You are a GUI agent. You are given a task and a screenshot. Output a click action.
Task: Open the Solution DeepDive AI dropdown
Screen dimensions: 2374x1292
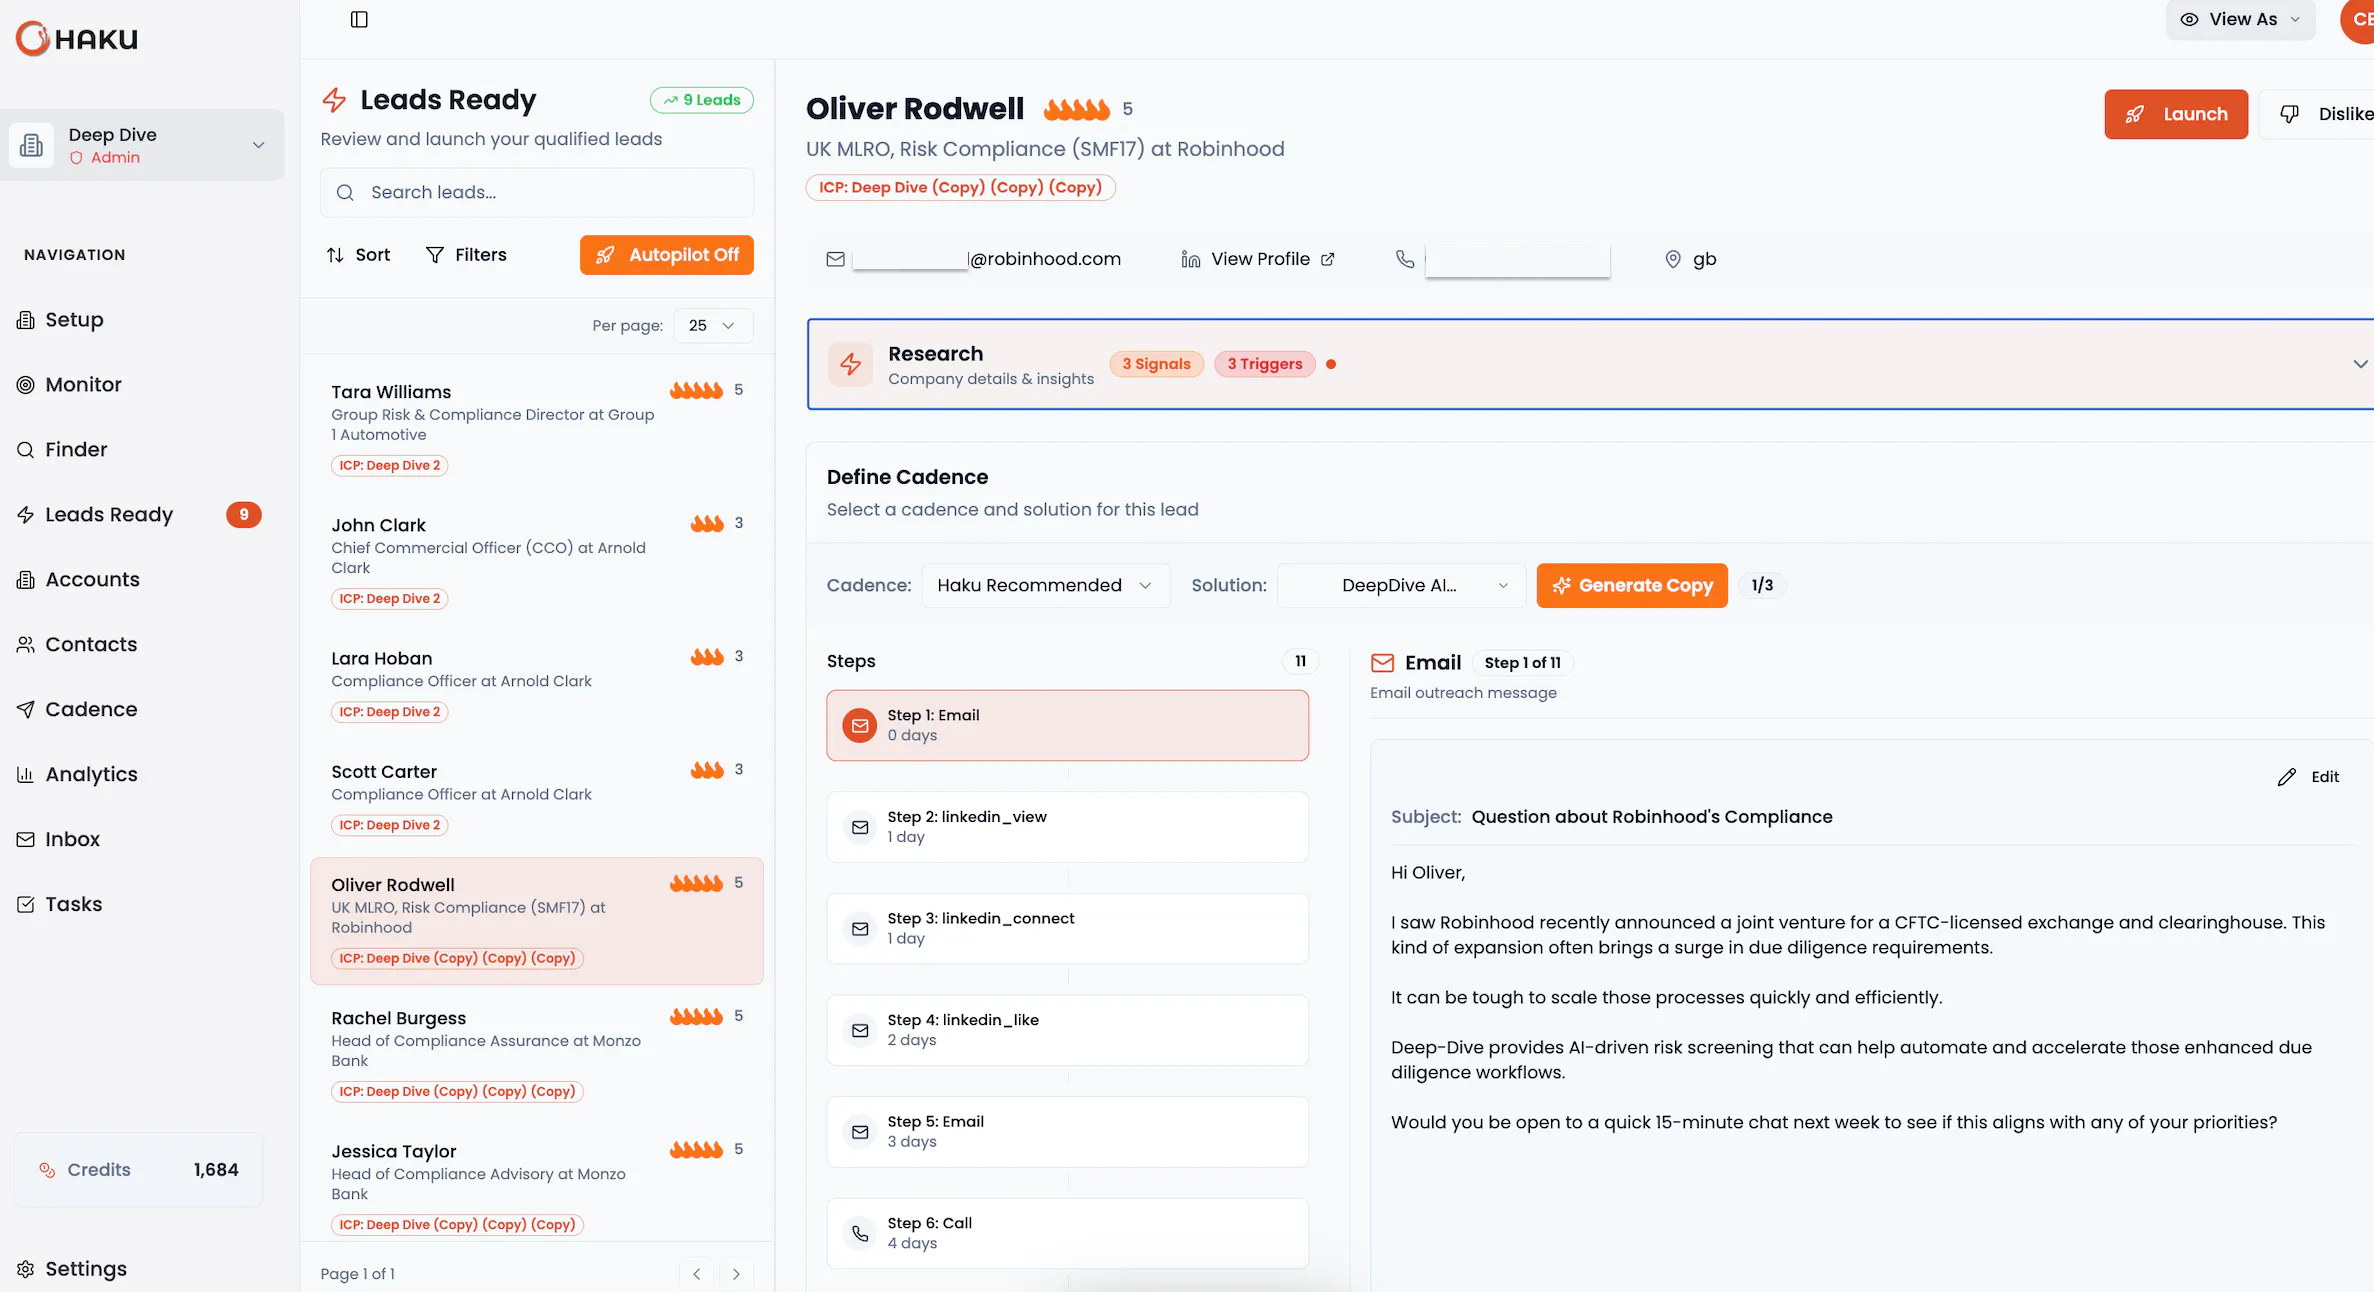1401,586
